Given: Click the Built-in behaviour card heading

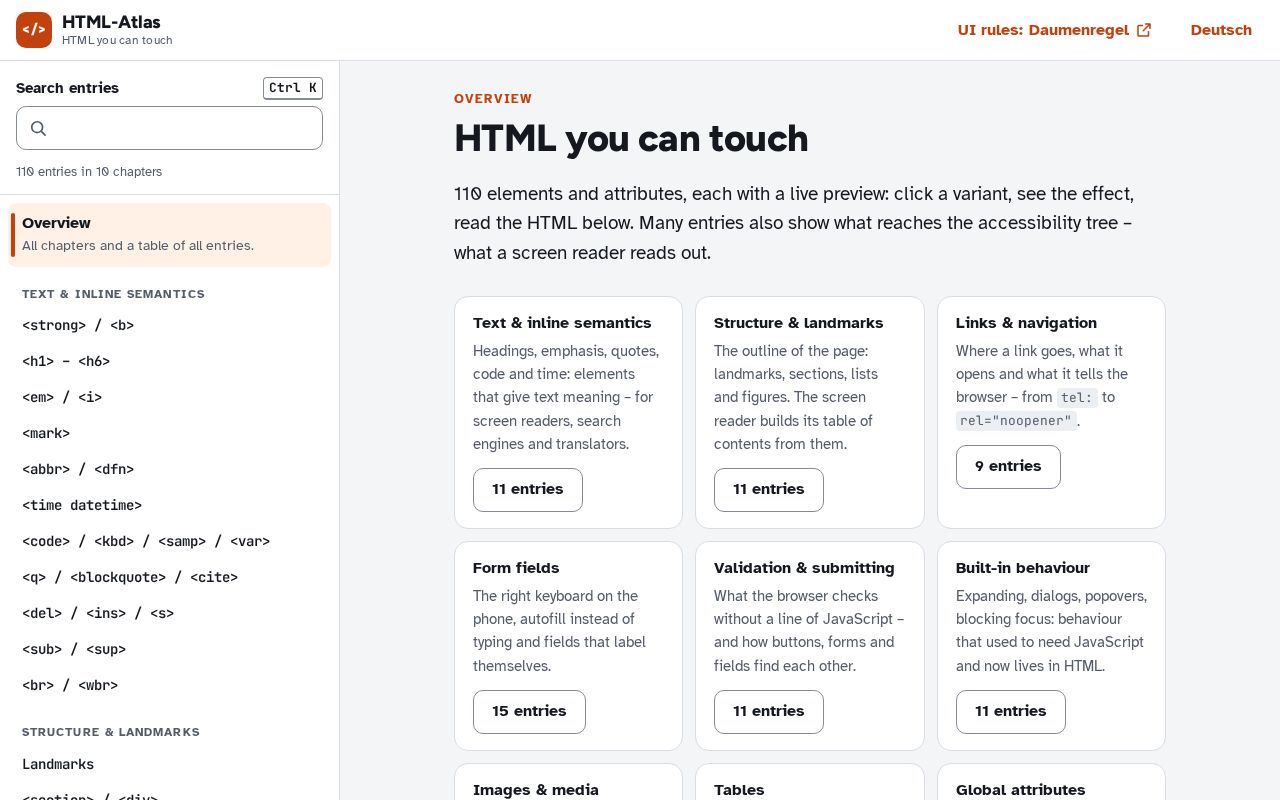Looking at the screenshot, I should point(1023,568).
